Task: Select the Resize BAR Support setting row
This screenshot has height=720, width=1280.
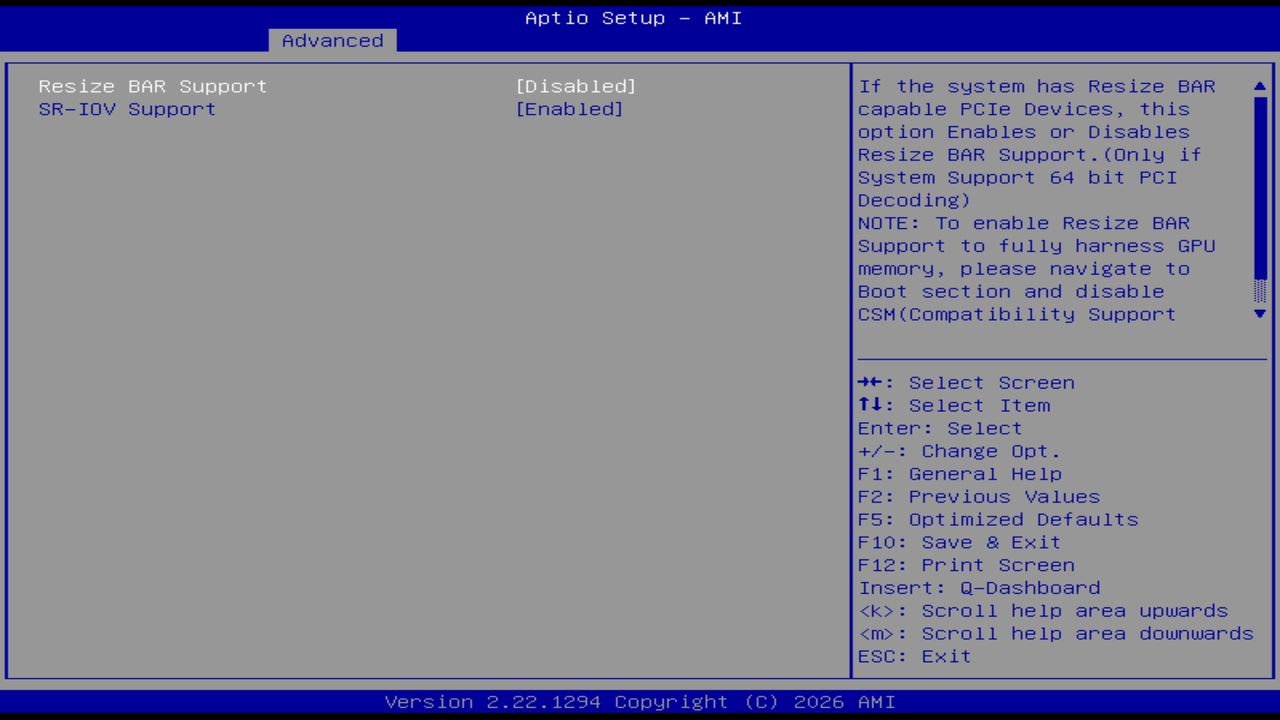Action: pos(152,86)
